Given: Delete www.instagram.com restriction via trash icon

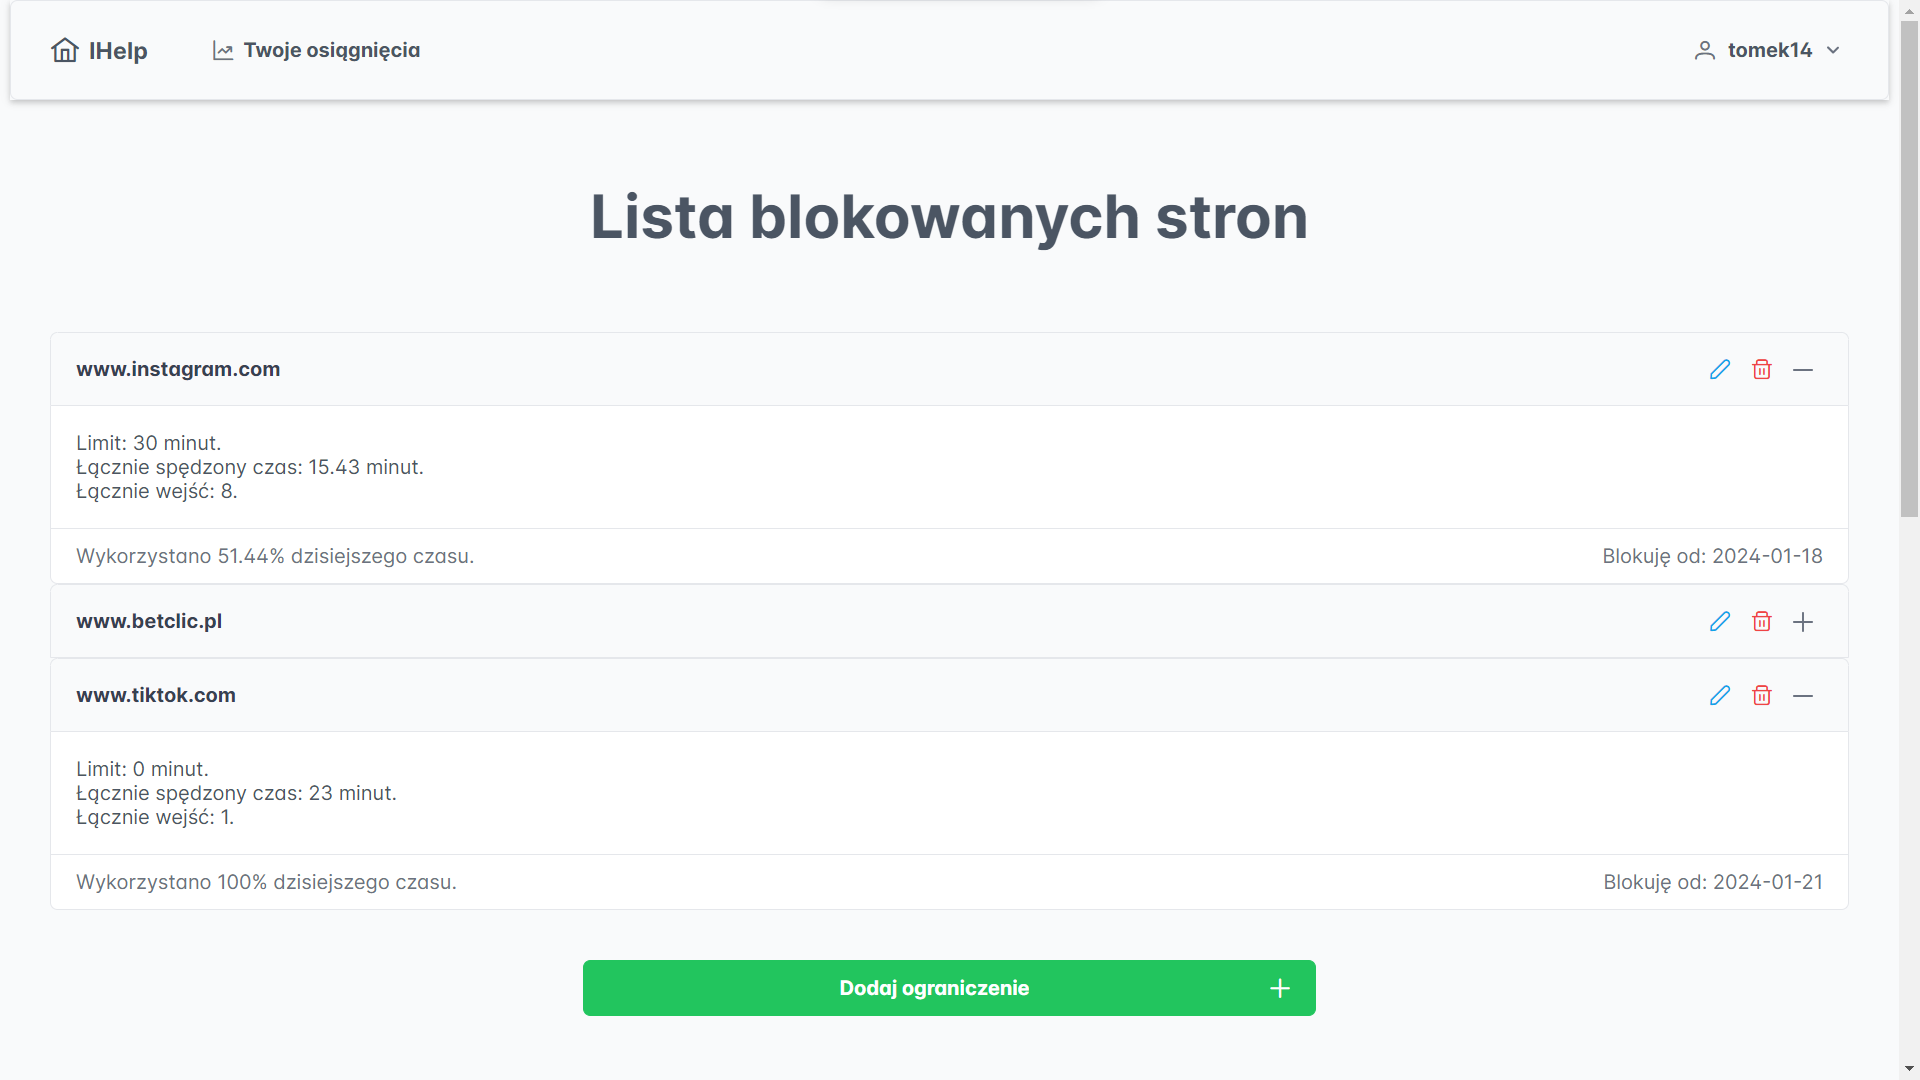Looking at the screenshot, I should click(x=1762, y=370).
